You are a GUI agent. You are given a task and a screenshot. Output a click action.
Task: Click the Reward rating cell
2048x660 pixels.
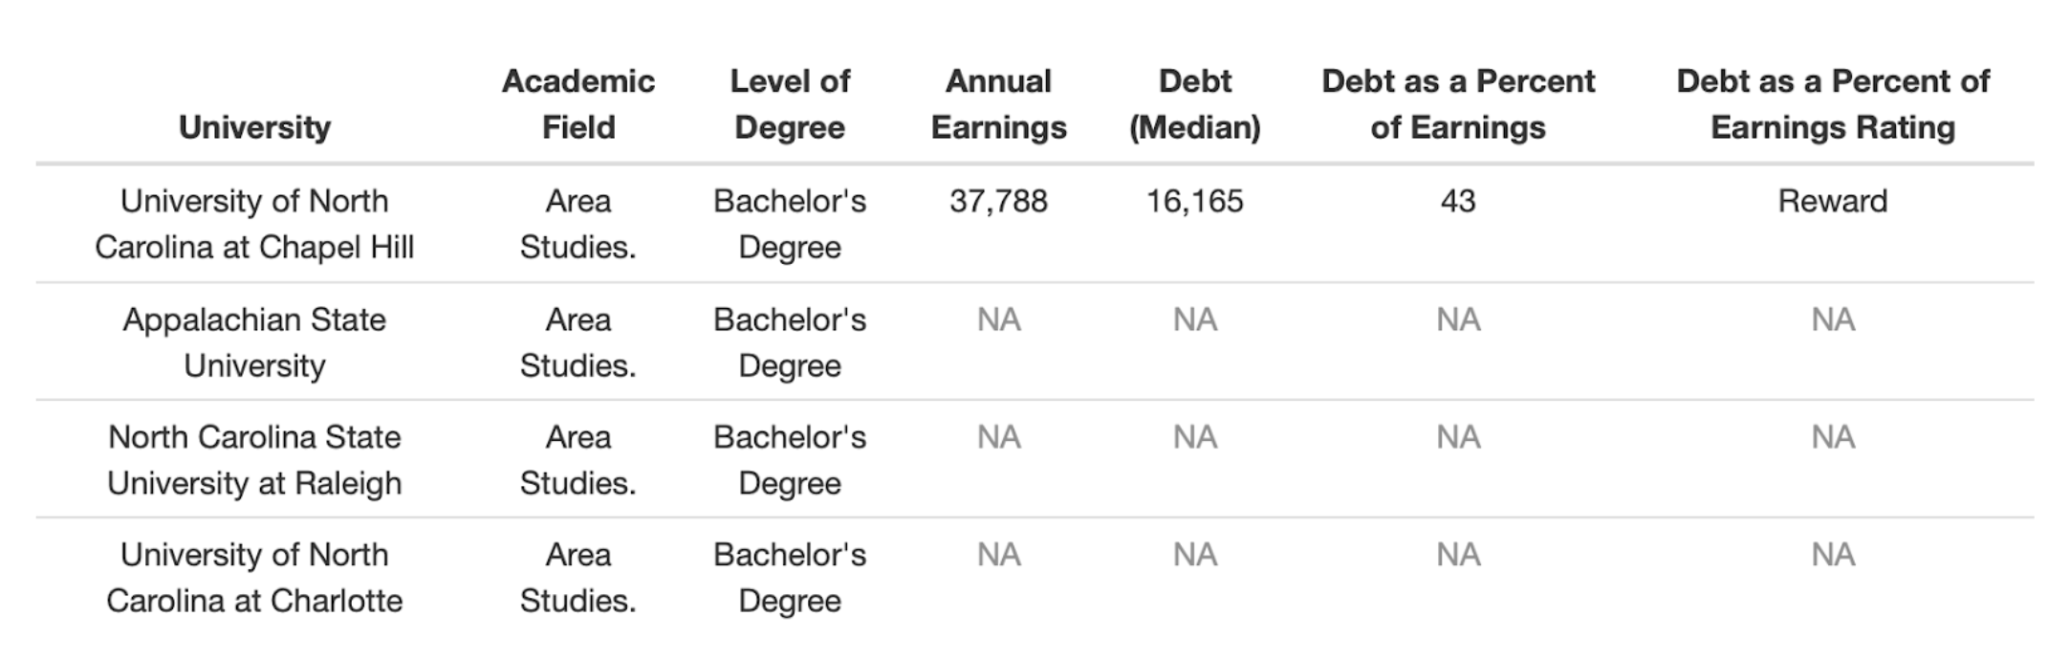1833,201
